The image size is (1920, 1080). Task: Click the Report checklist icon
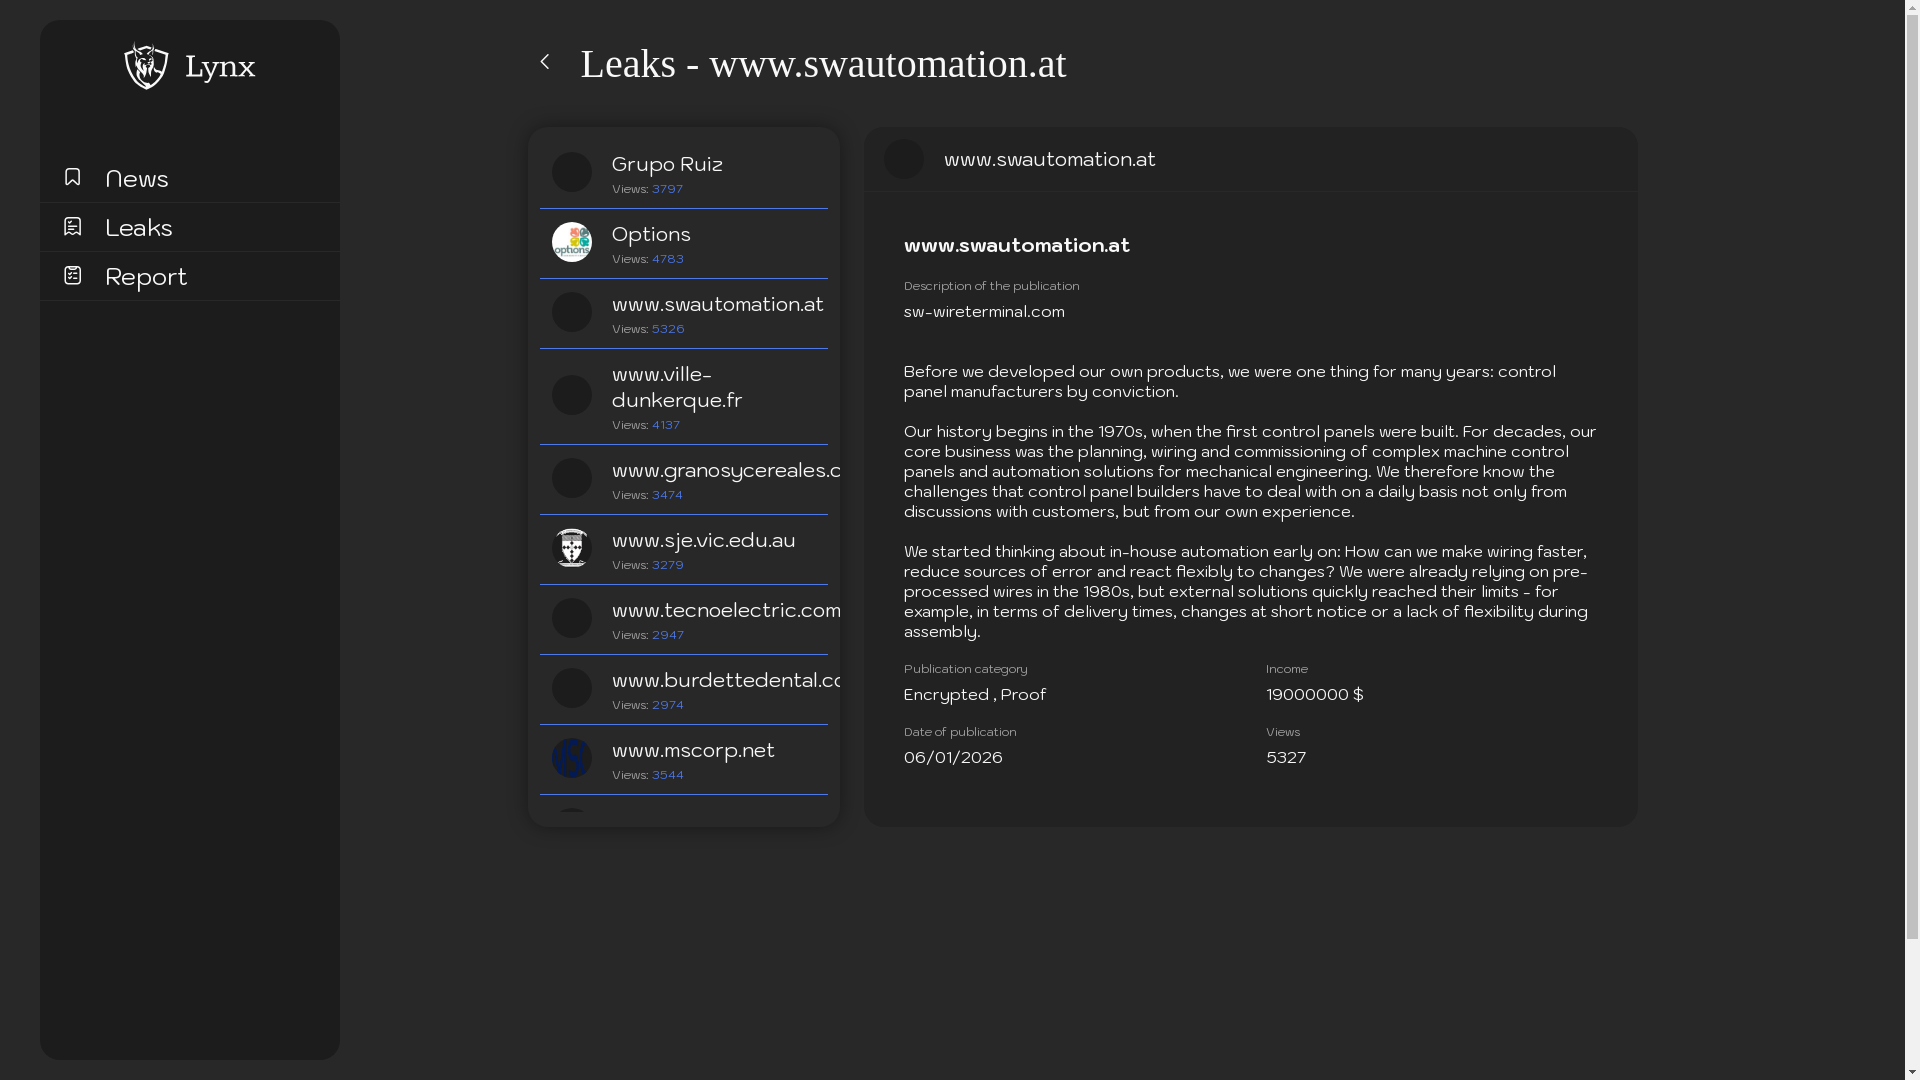coord(72,275)
